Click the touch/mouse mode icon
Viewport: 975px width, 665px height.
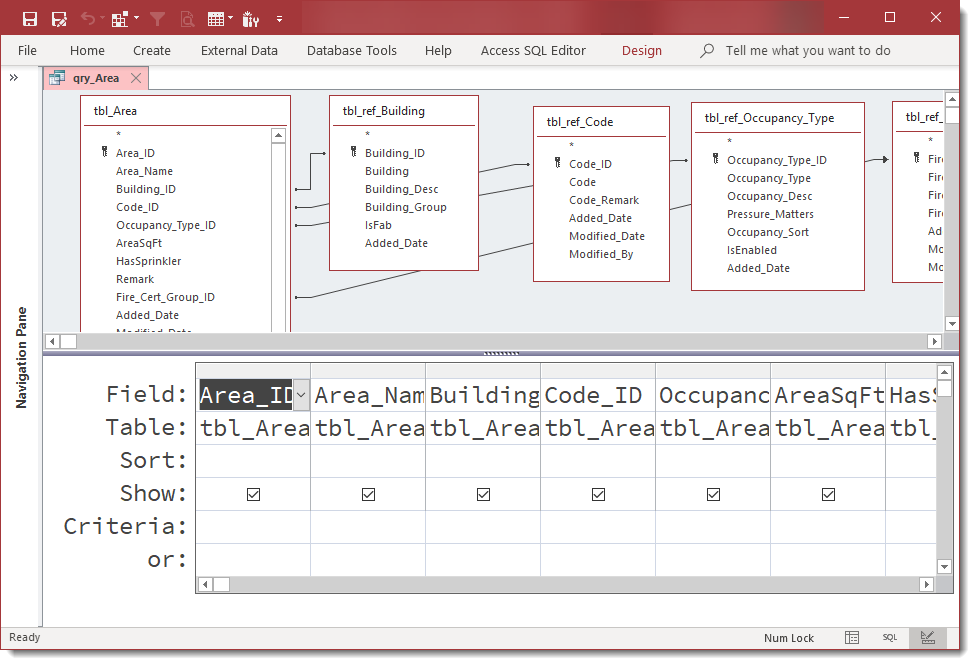tap(251, 19)
